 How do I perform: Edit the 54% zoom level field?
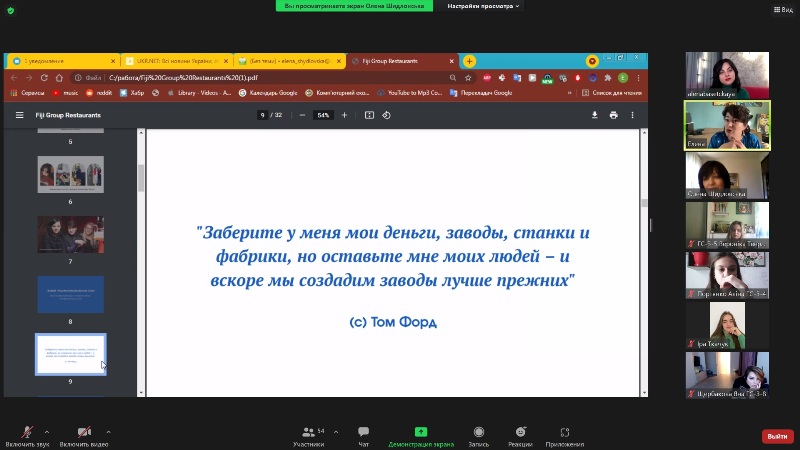[323, 115]
